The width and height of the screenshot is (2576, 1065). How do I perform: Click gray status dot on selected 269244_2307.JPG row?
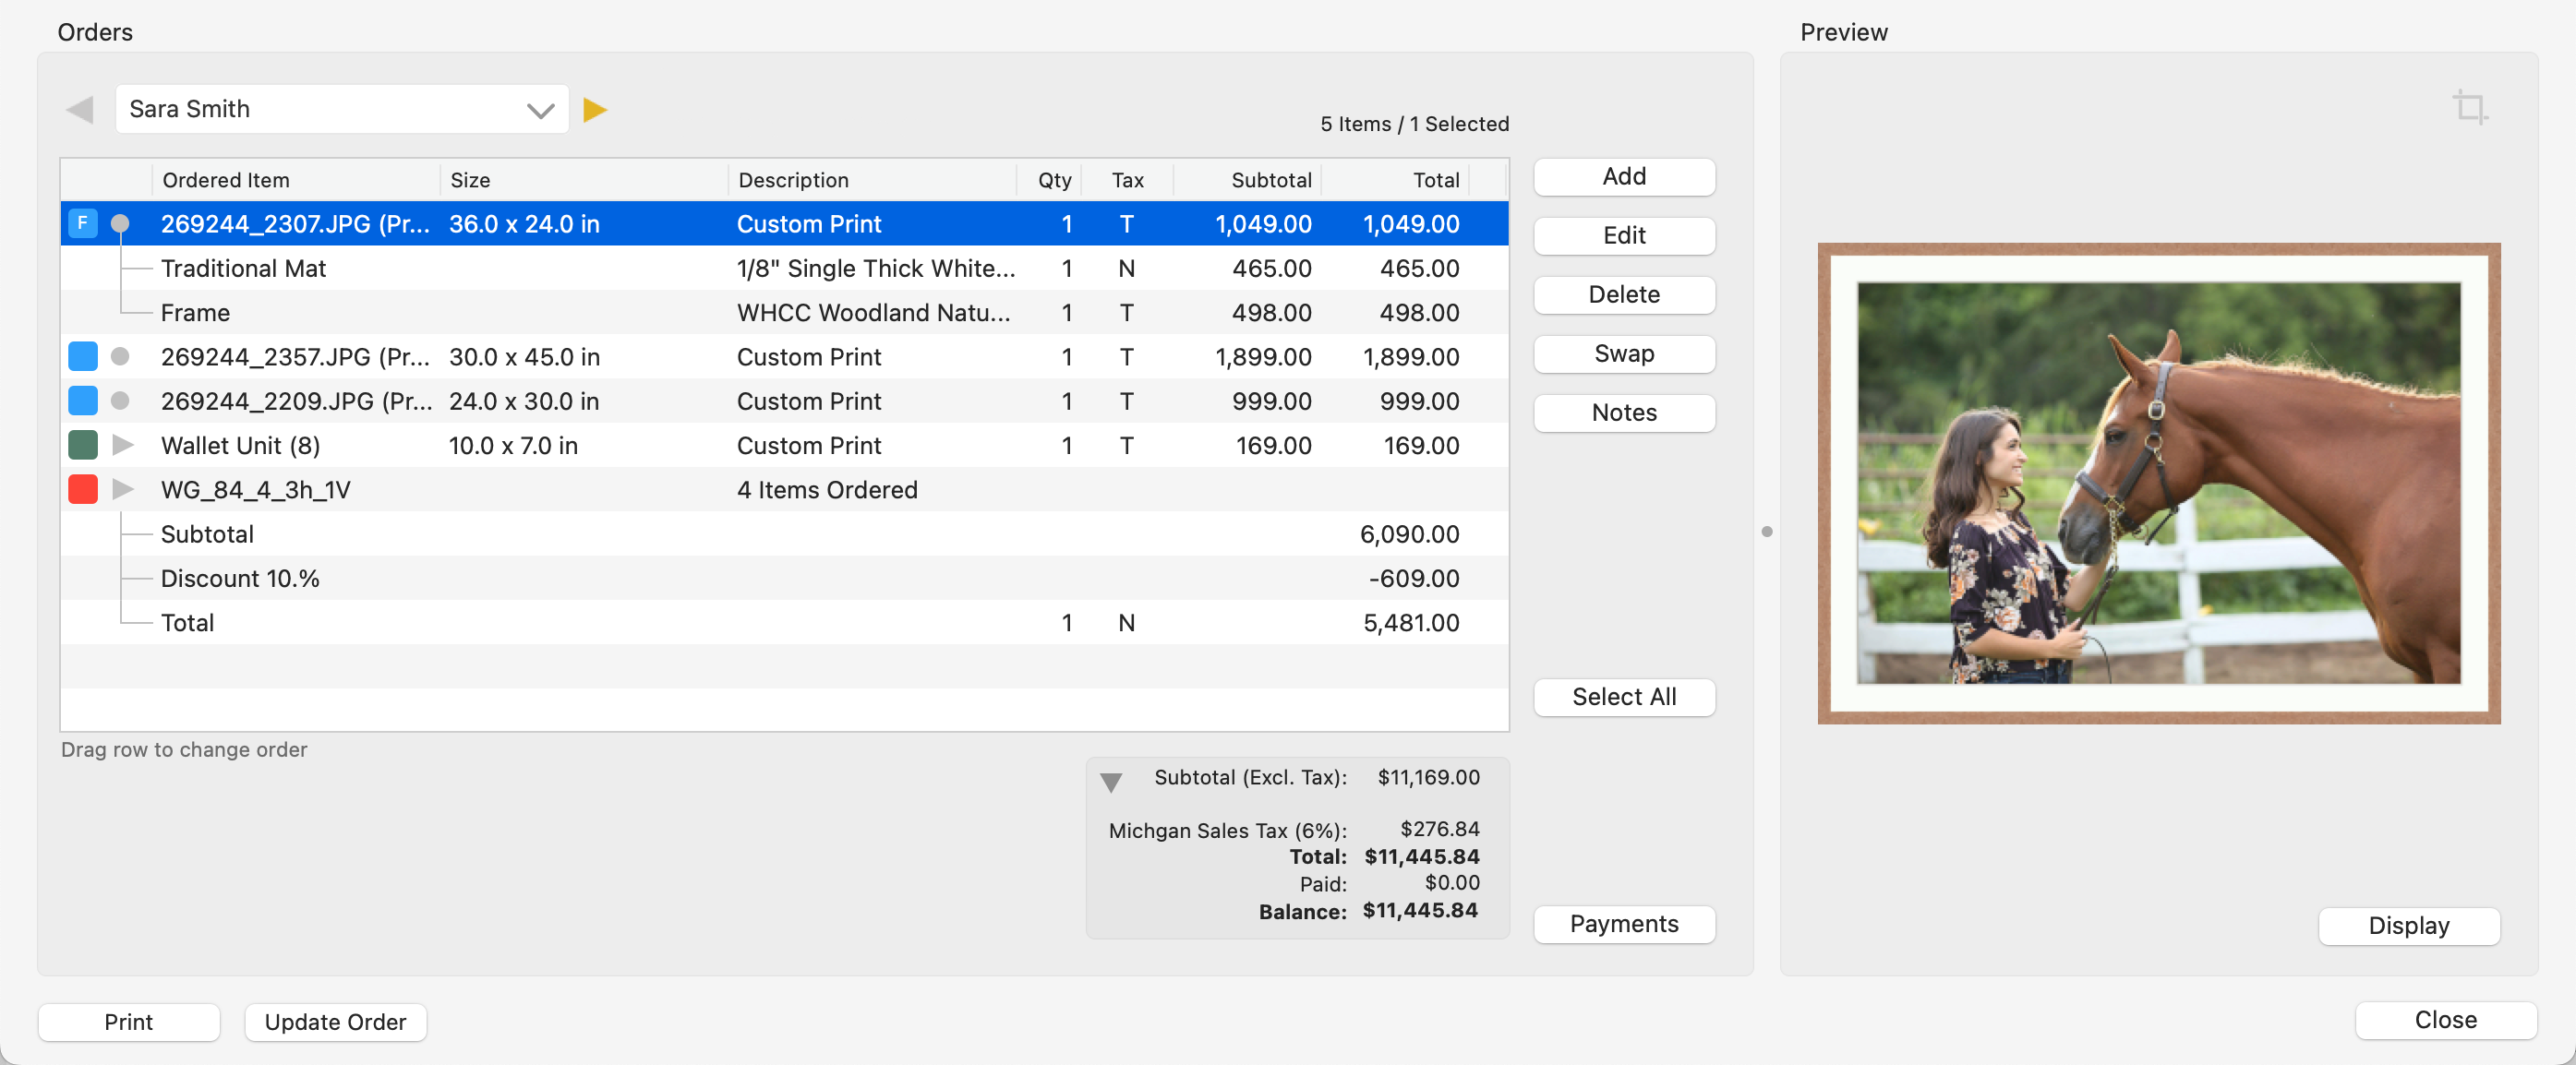click(120, 223)
